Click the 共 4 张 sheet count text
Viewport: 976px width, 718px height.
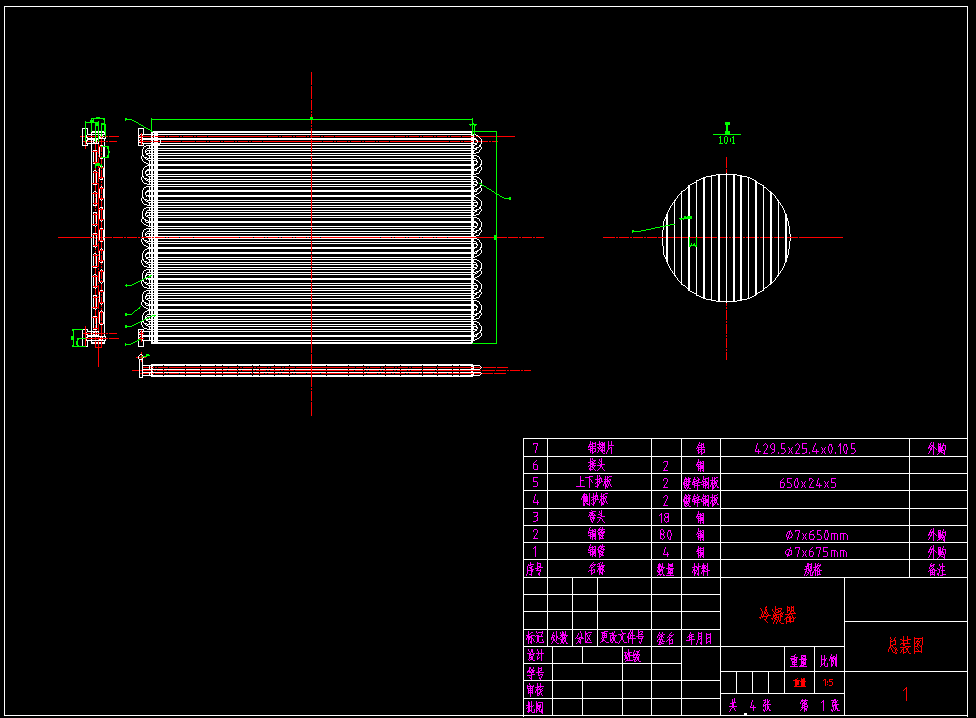pyautogui.click(x=750, y=706)
